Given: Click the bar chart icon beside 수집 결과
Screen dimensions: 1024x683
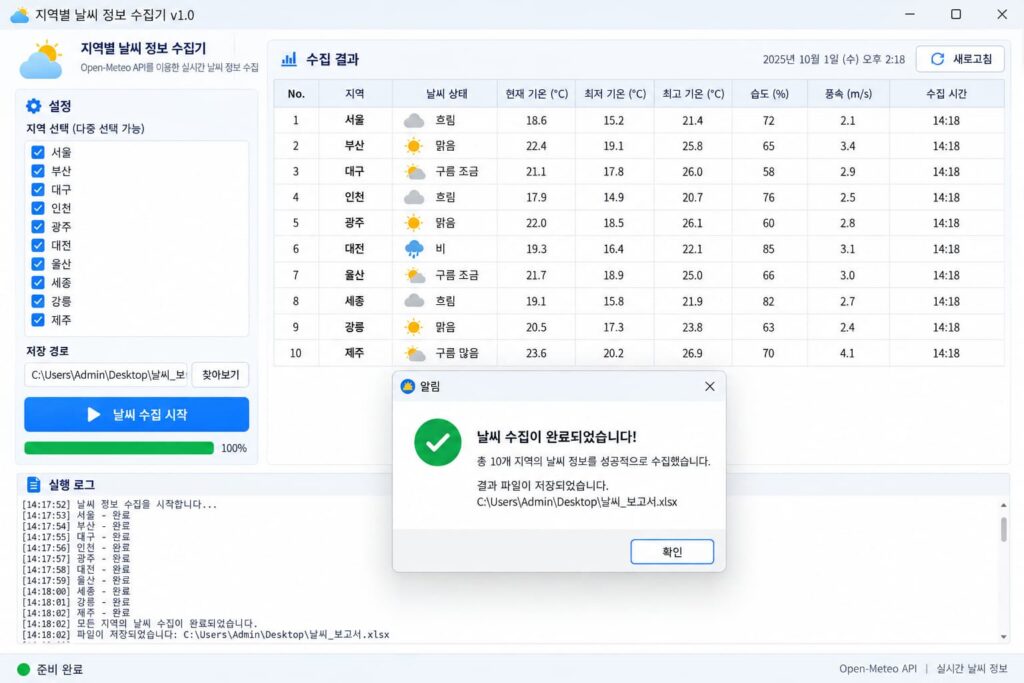Looking at the screenshot, I should (x=289, y=59).
